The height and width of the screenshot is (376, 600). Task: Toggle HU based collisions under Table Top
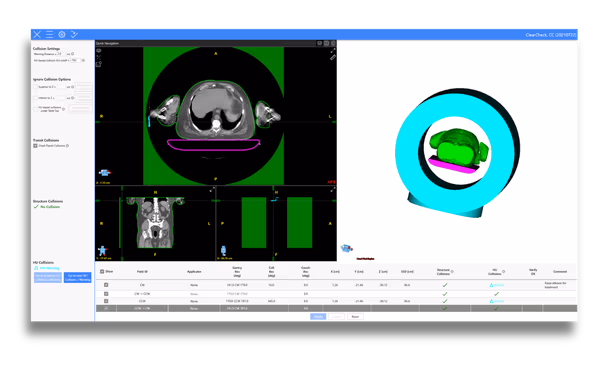coord(35,109)
